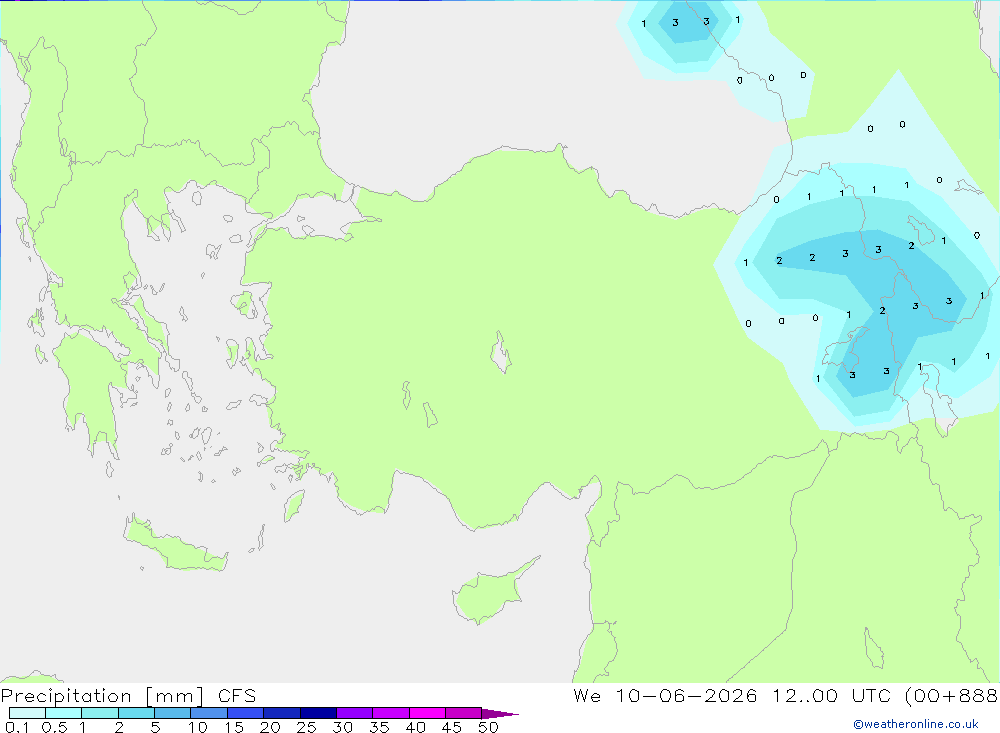
Task: Click the purple arrow above 50 mm
Action: (500, 713)
